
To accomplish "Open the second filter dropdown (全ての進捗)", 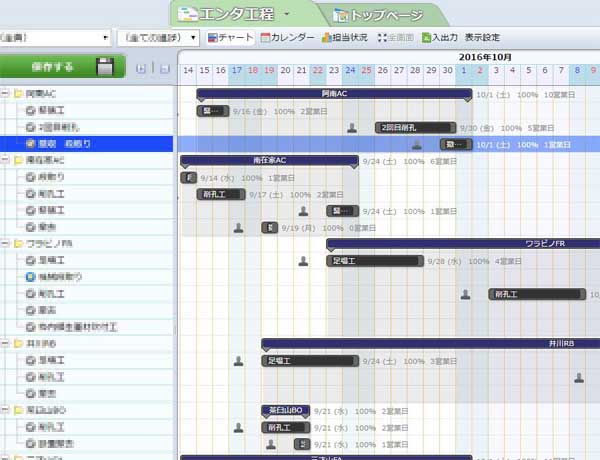I will tap(158, 38).
